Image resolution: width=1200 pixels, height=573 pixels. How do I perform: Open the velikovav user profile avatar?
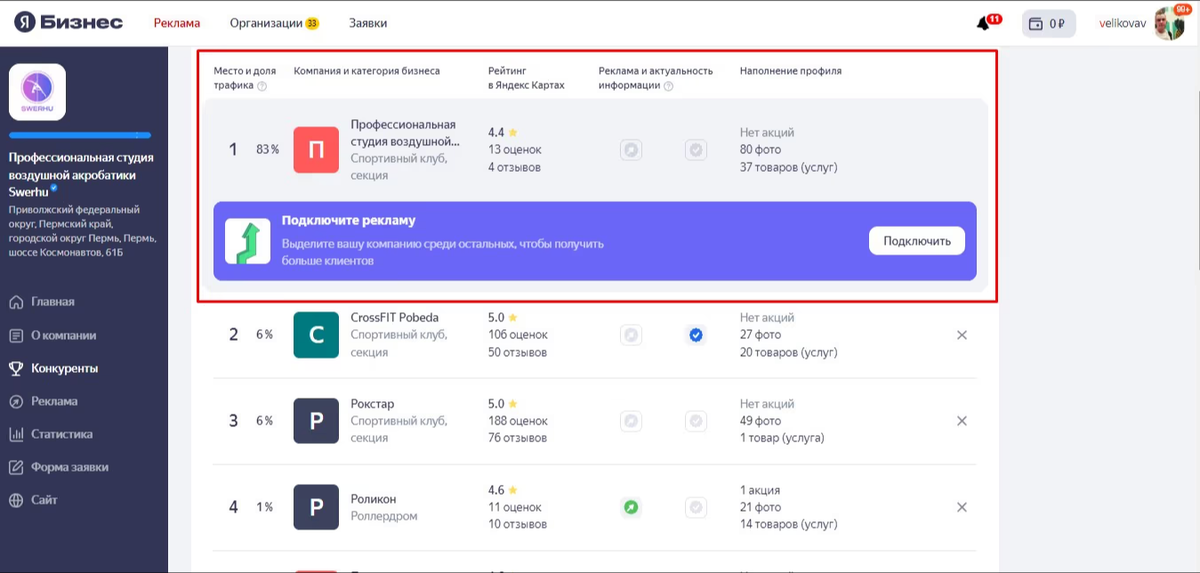point(1168,23)
